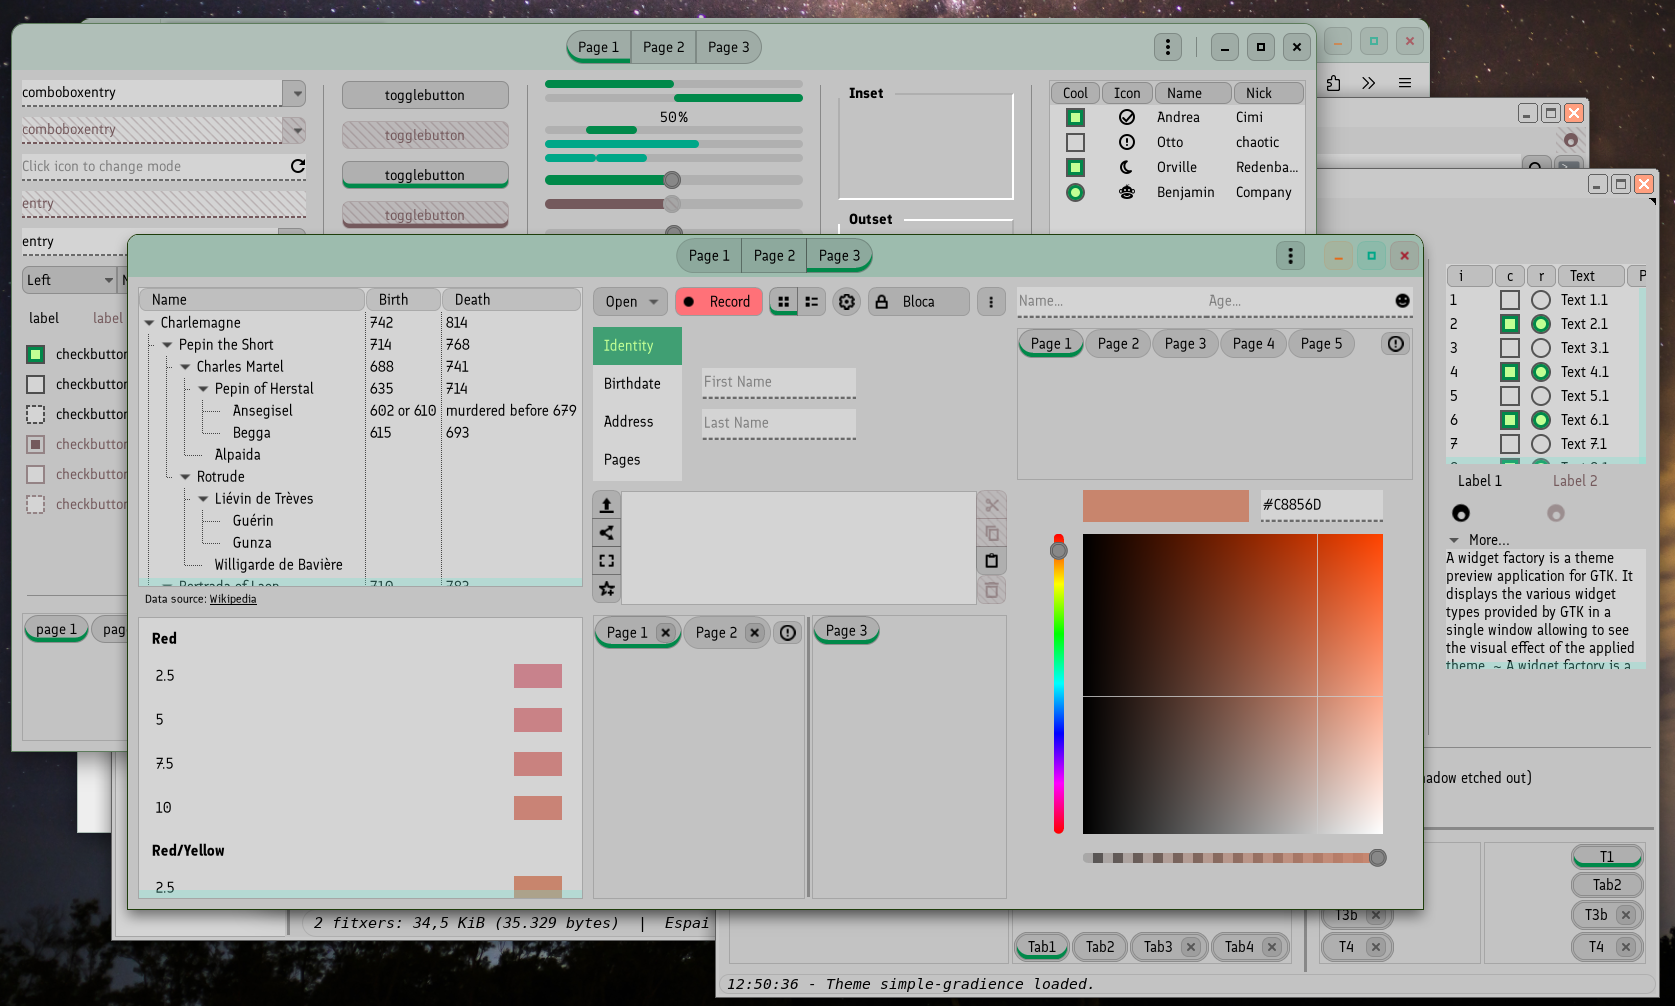
Task: Open the three-dot header menu in the front window
Action: (x=1290, y=256)
